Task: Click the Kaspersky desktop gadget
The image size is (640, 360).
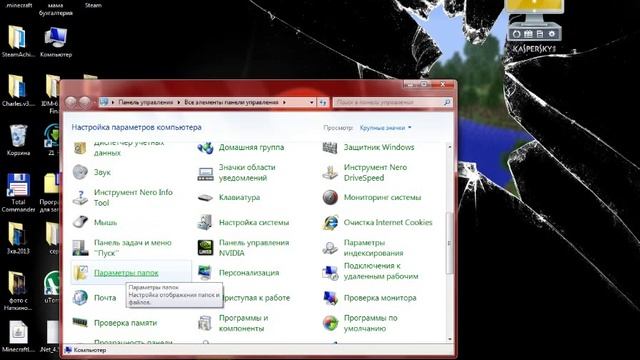Action: click(x=534, y=26)
